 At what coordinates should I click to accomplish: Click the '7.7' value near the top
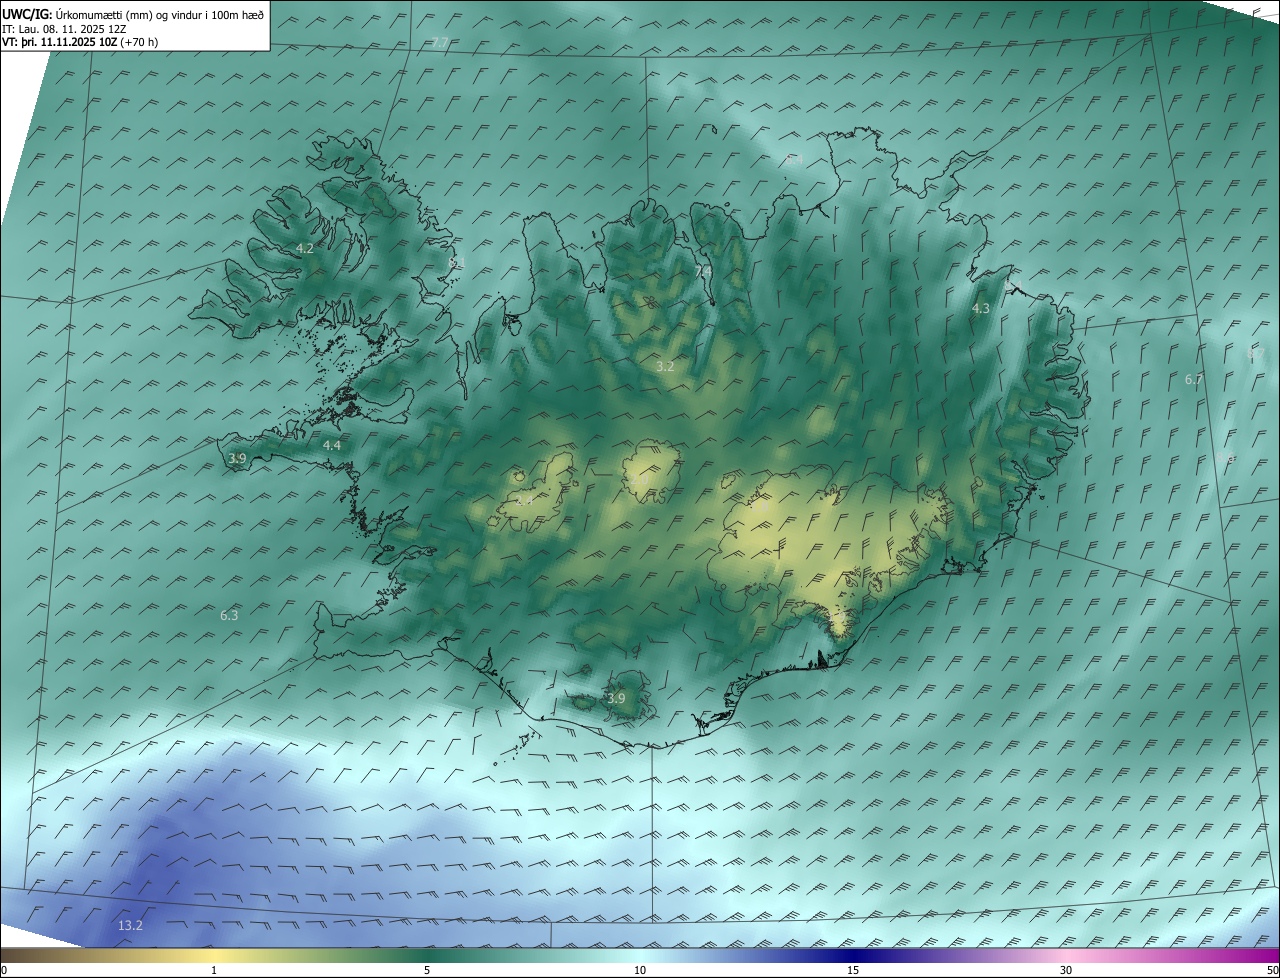pyautogui.click(x=439, y=42)
